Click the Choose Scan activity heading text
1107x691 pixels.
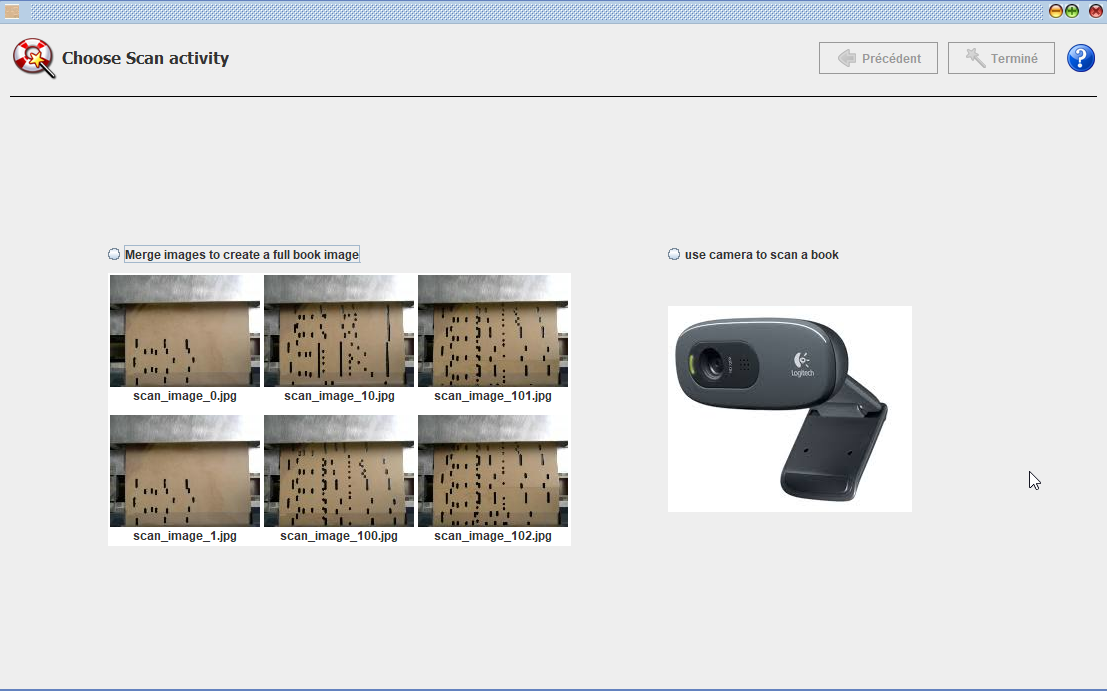(x=145, y=58)
